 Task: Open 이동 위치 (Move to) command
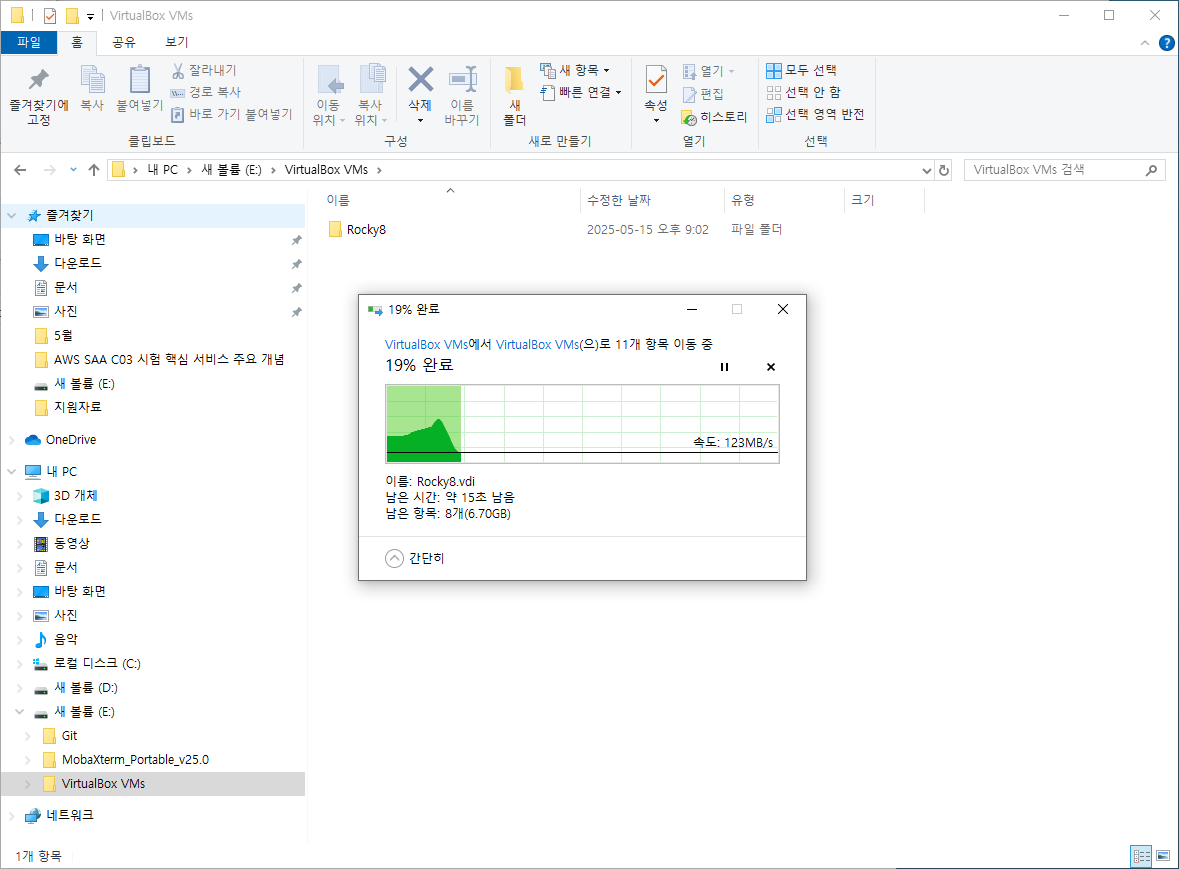pyautogui.click(x=329, y=95)
